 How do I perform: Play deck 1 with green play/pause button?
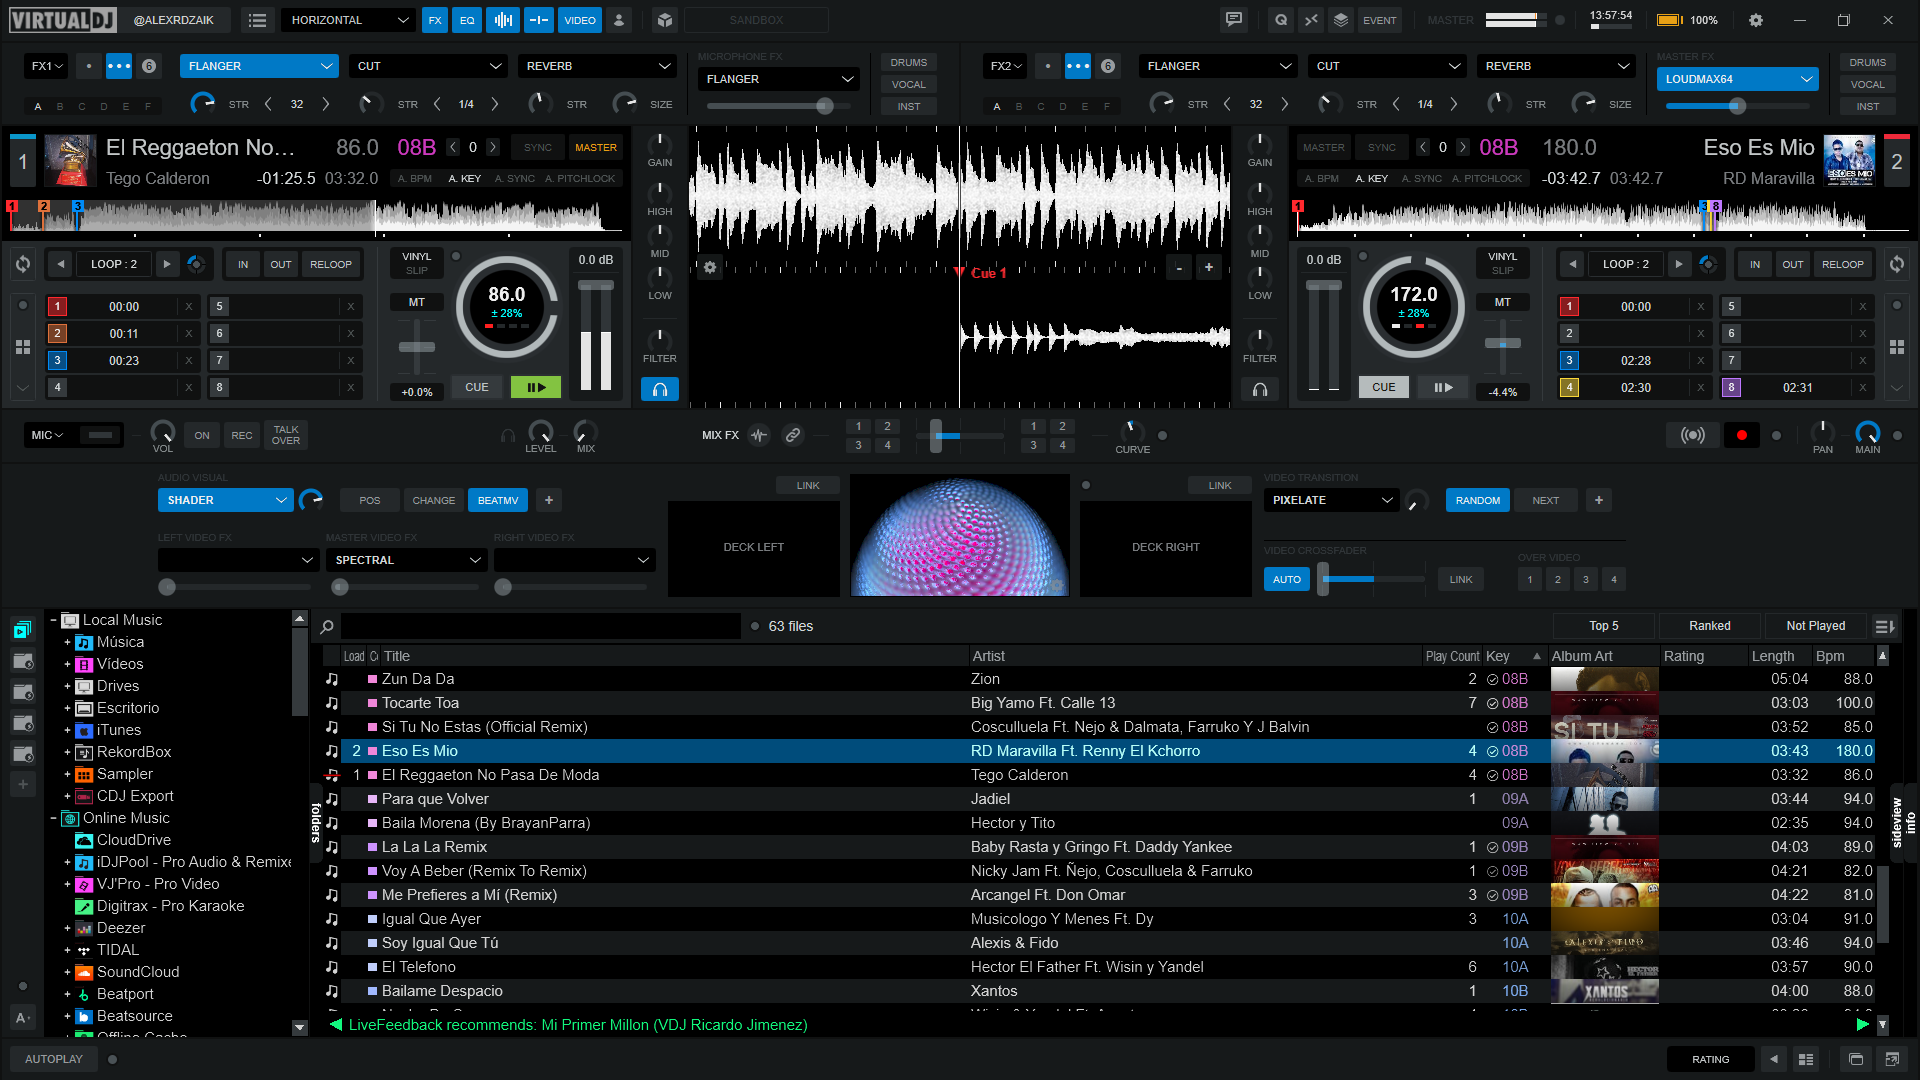point(536,387)
